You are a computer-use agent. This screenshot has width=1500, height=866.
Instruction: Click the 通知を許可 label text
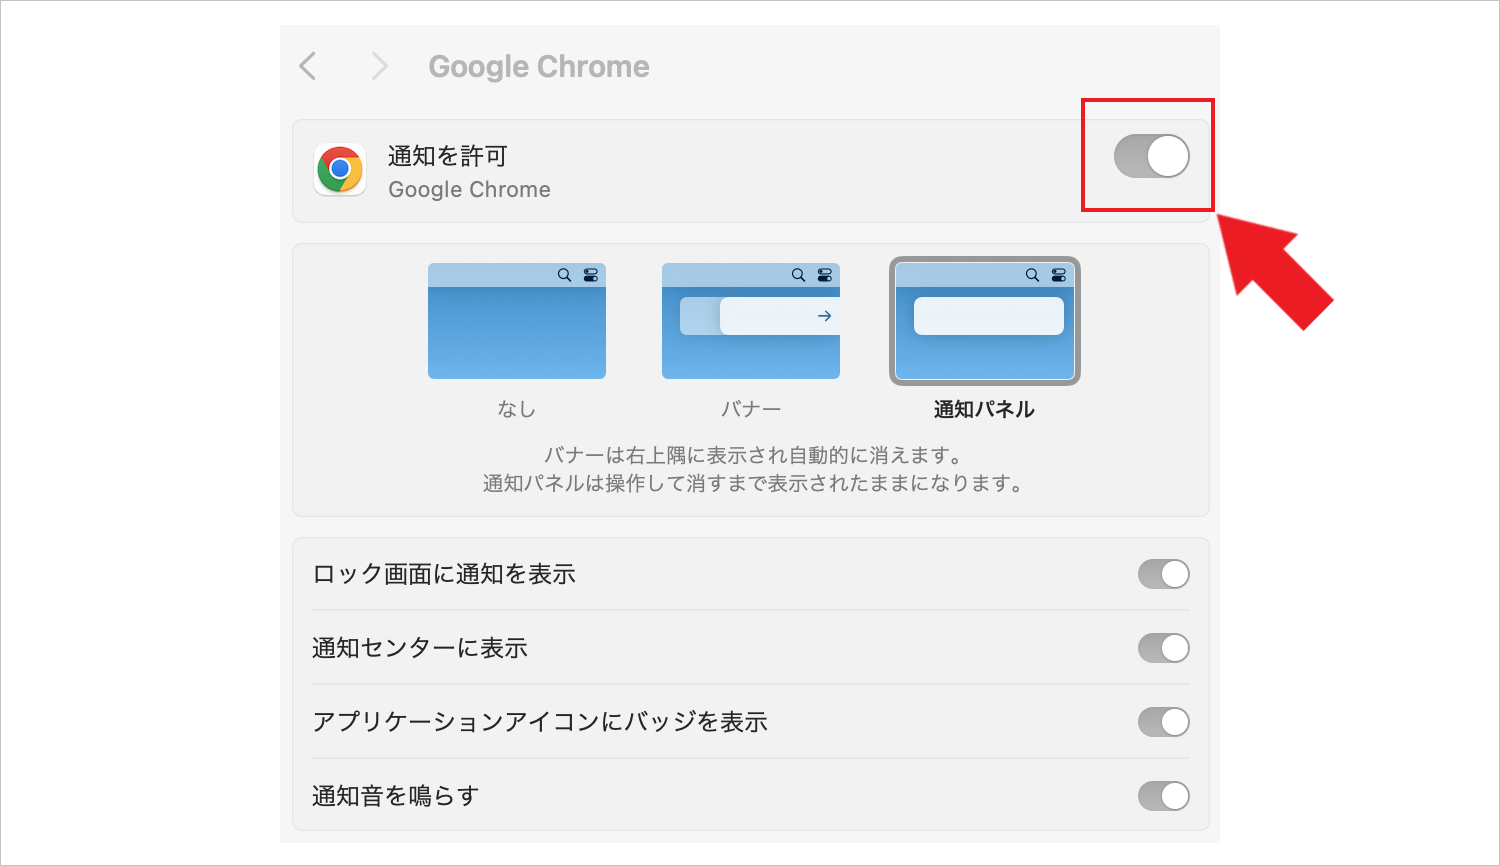click(448, 156)
